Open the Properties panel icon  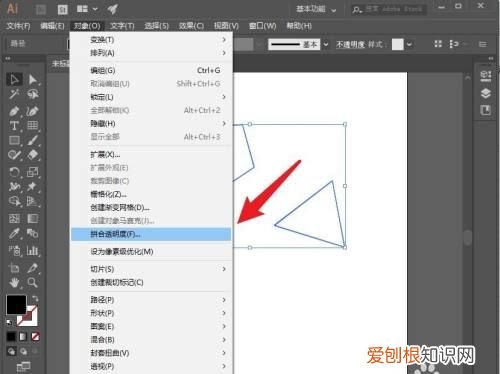click(x=486, y=76)
